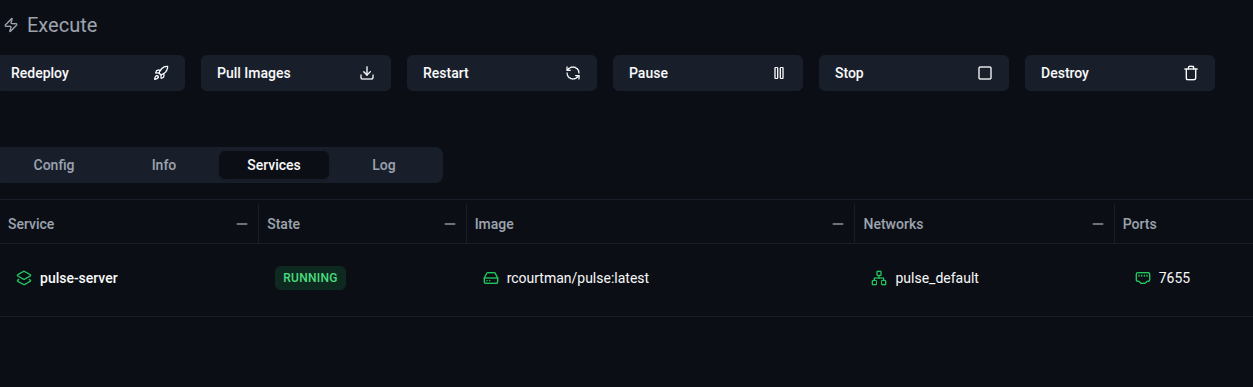Click the refresh arrows icon on Restart

[573, 73]
